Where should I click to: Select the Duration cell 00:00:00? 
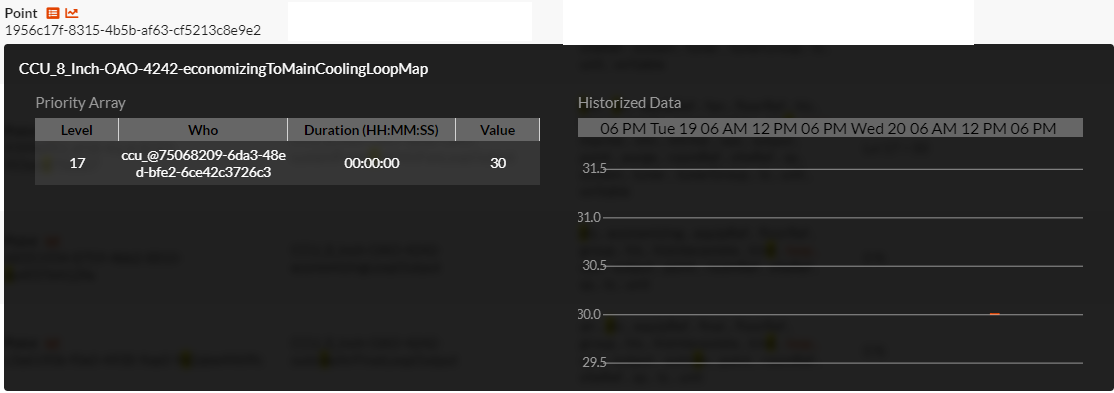pos(372,163)
